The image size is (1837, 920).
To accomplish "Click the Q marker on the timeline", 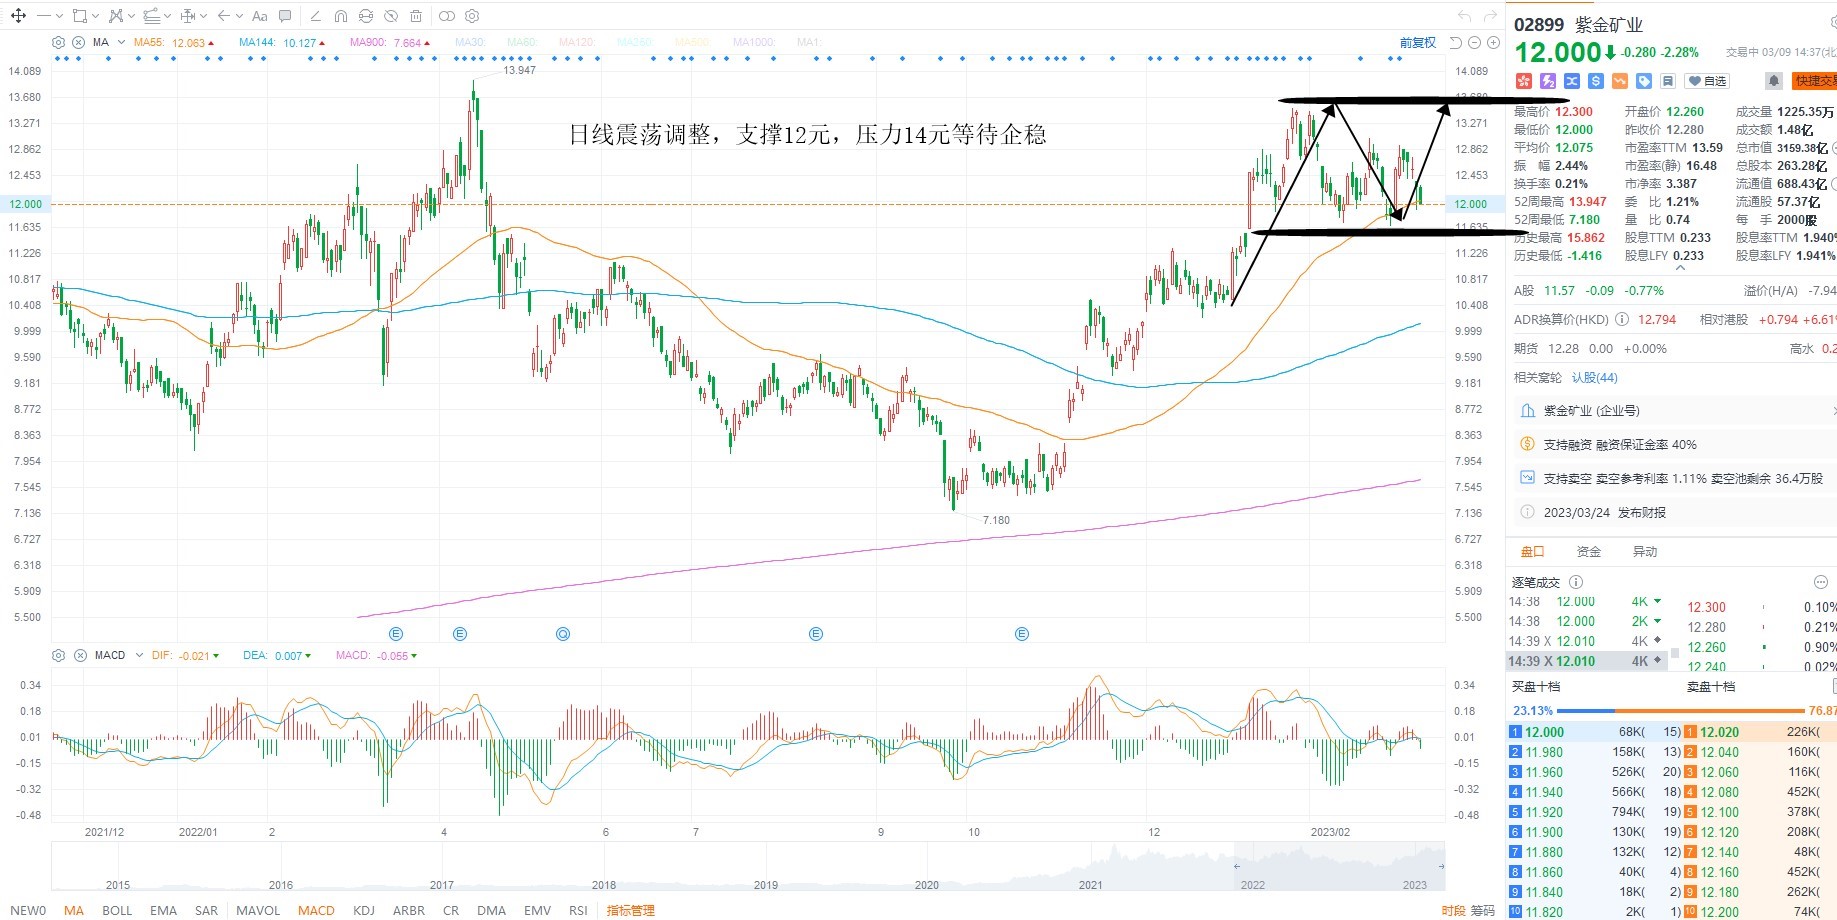I will (563, 634).
